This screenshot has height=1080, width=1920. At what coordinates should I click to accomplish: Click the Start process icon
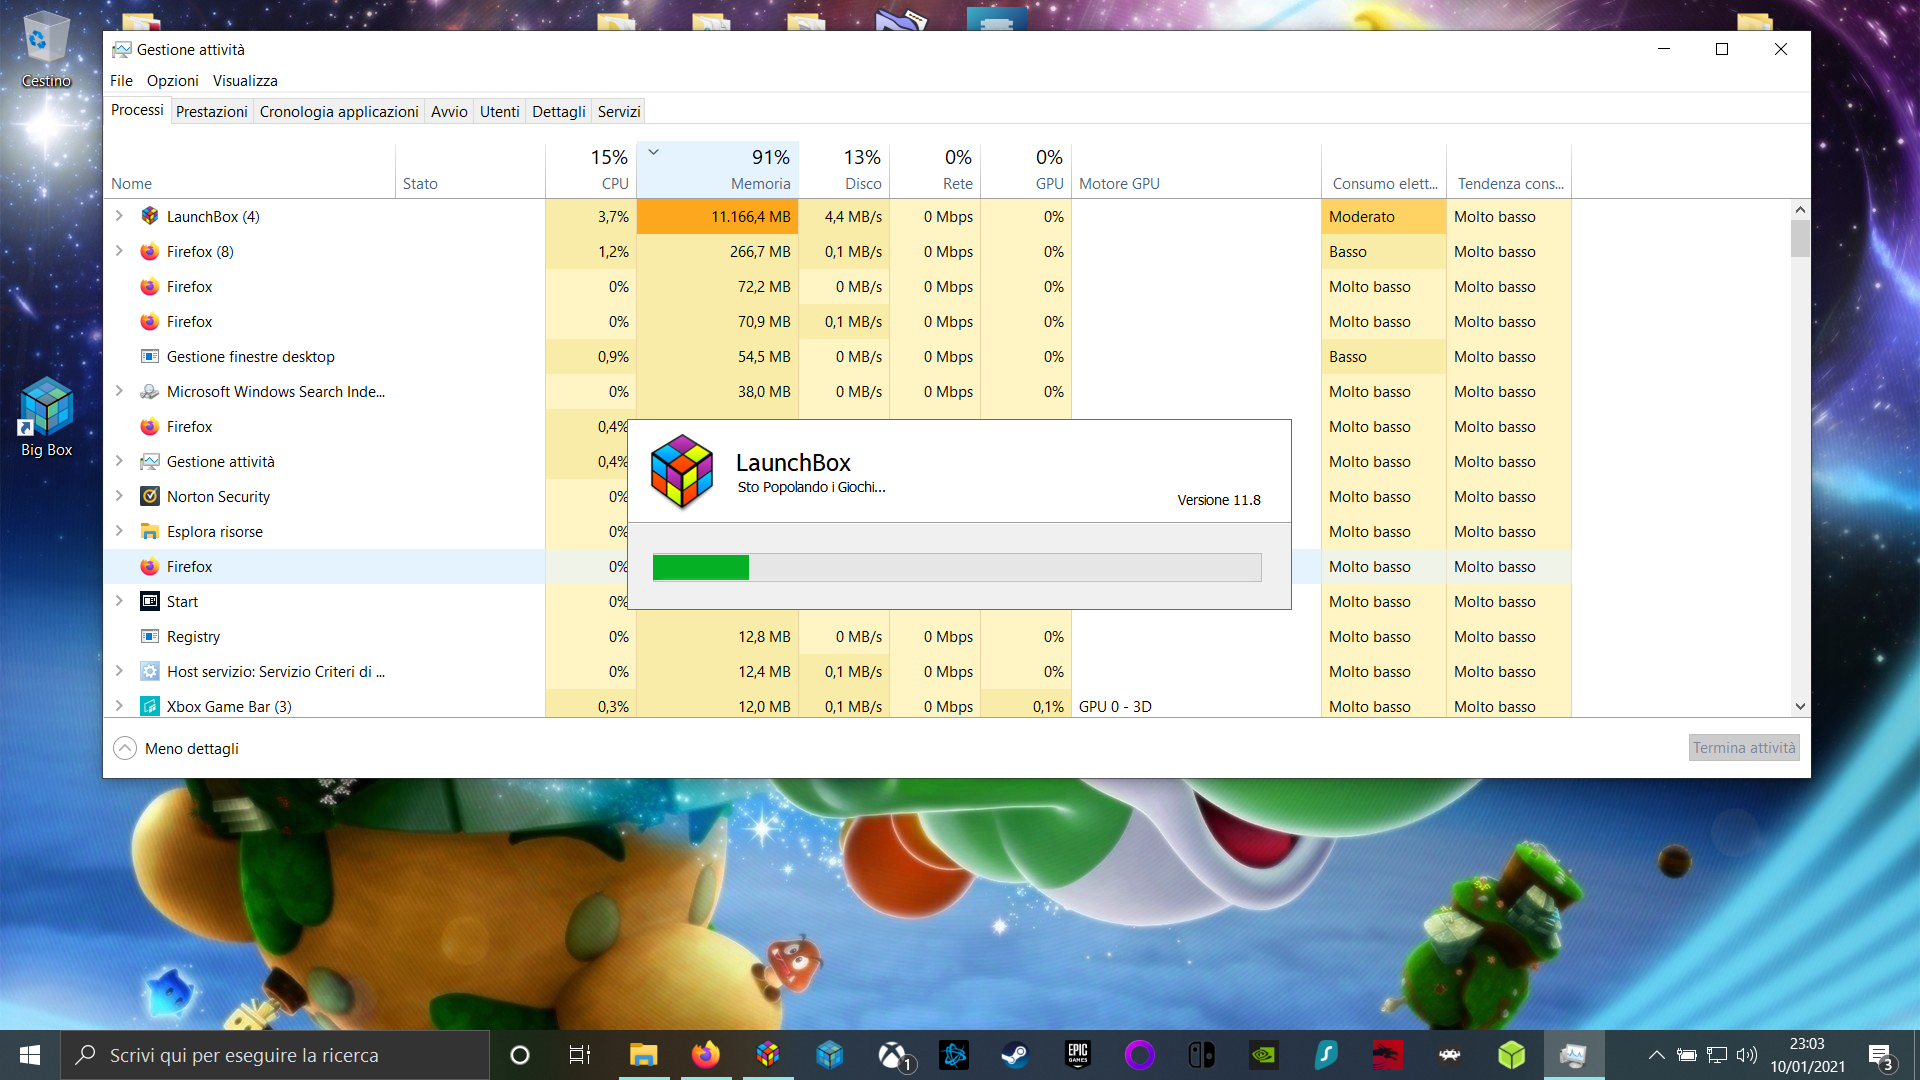tap(150, 601)
